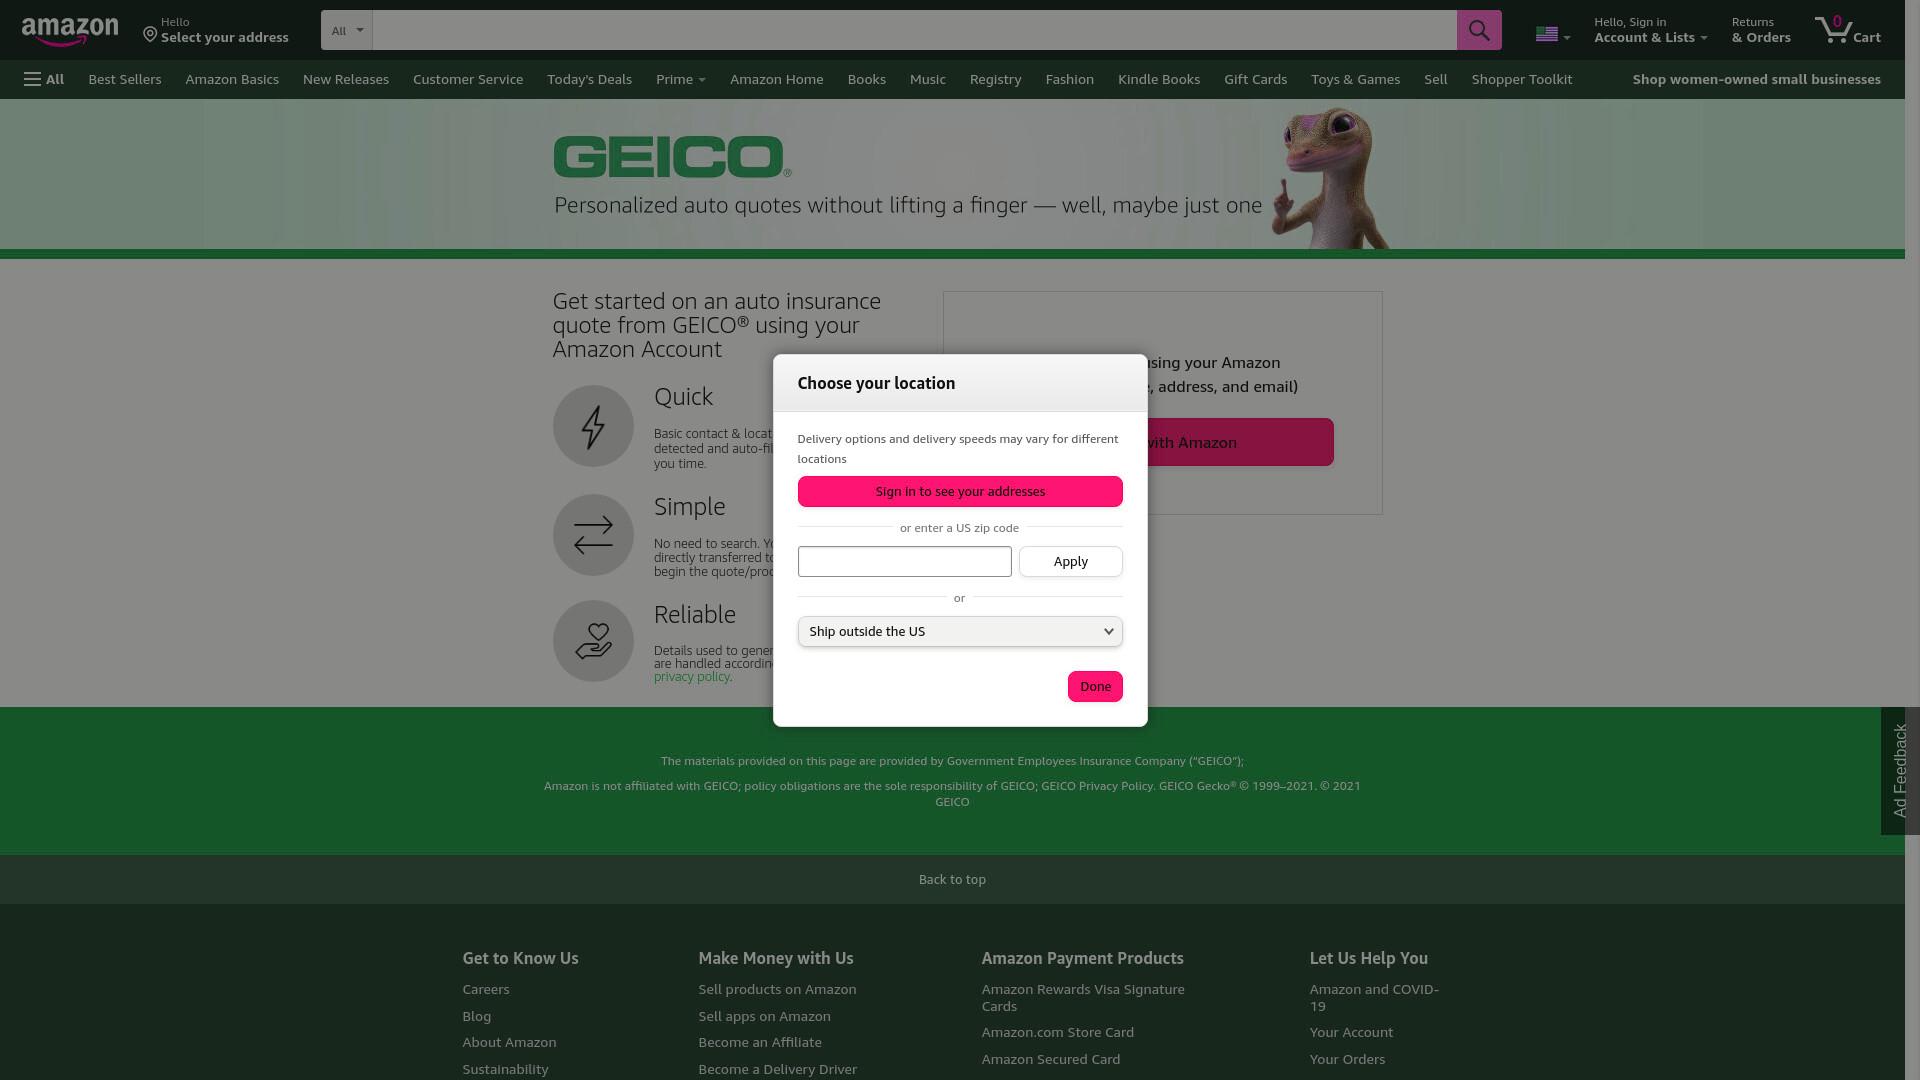Expand the Prime menu
This screenshot has height=1080, width=1920.
(x=681, y=79)
